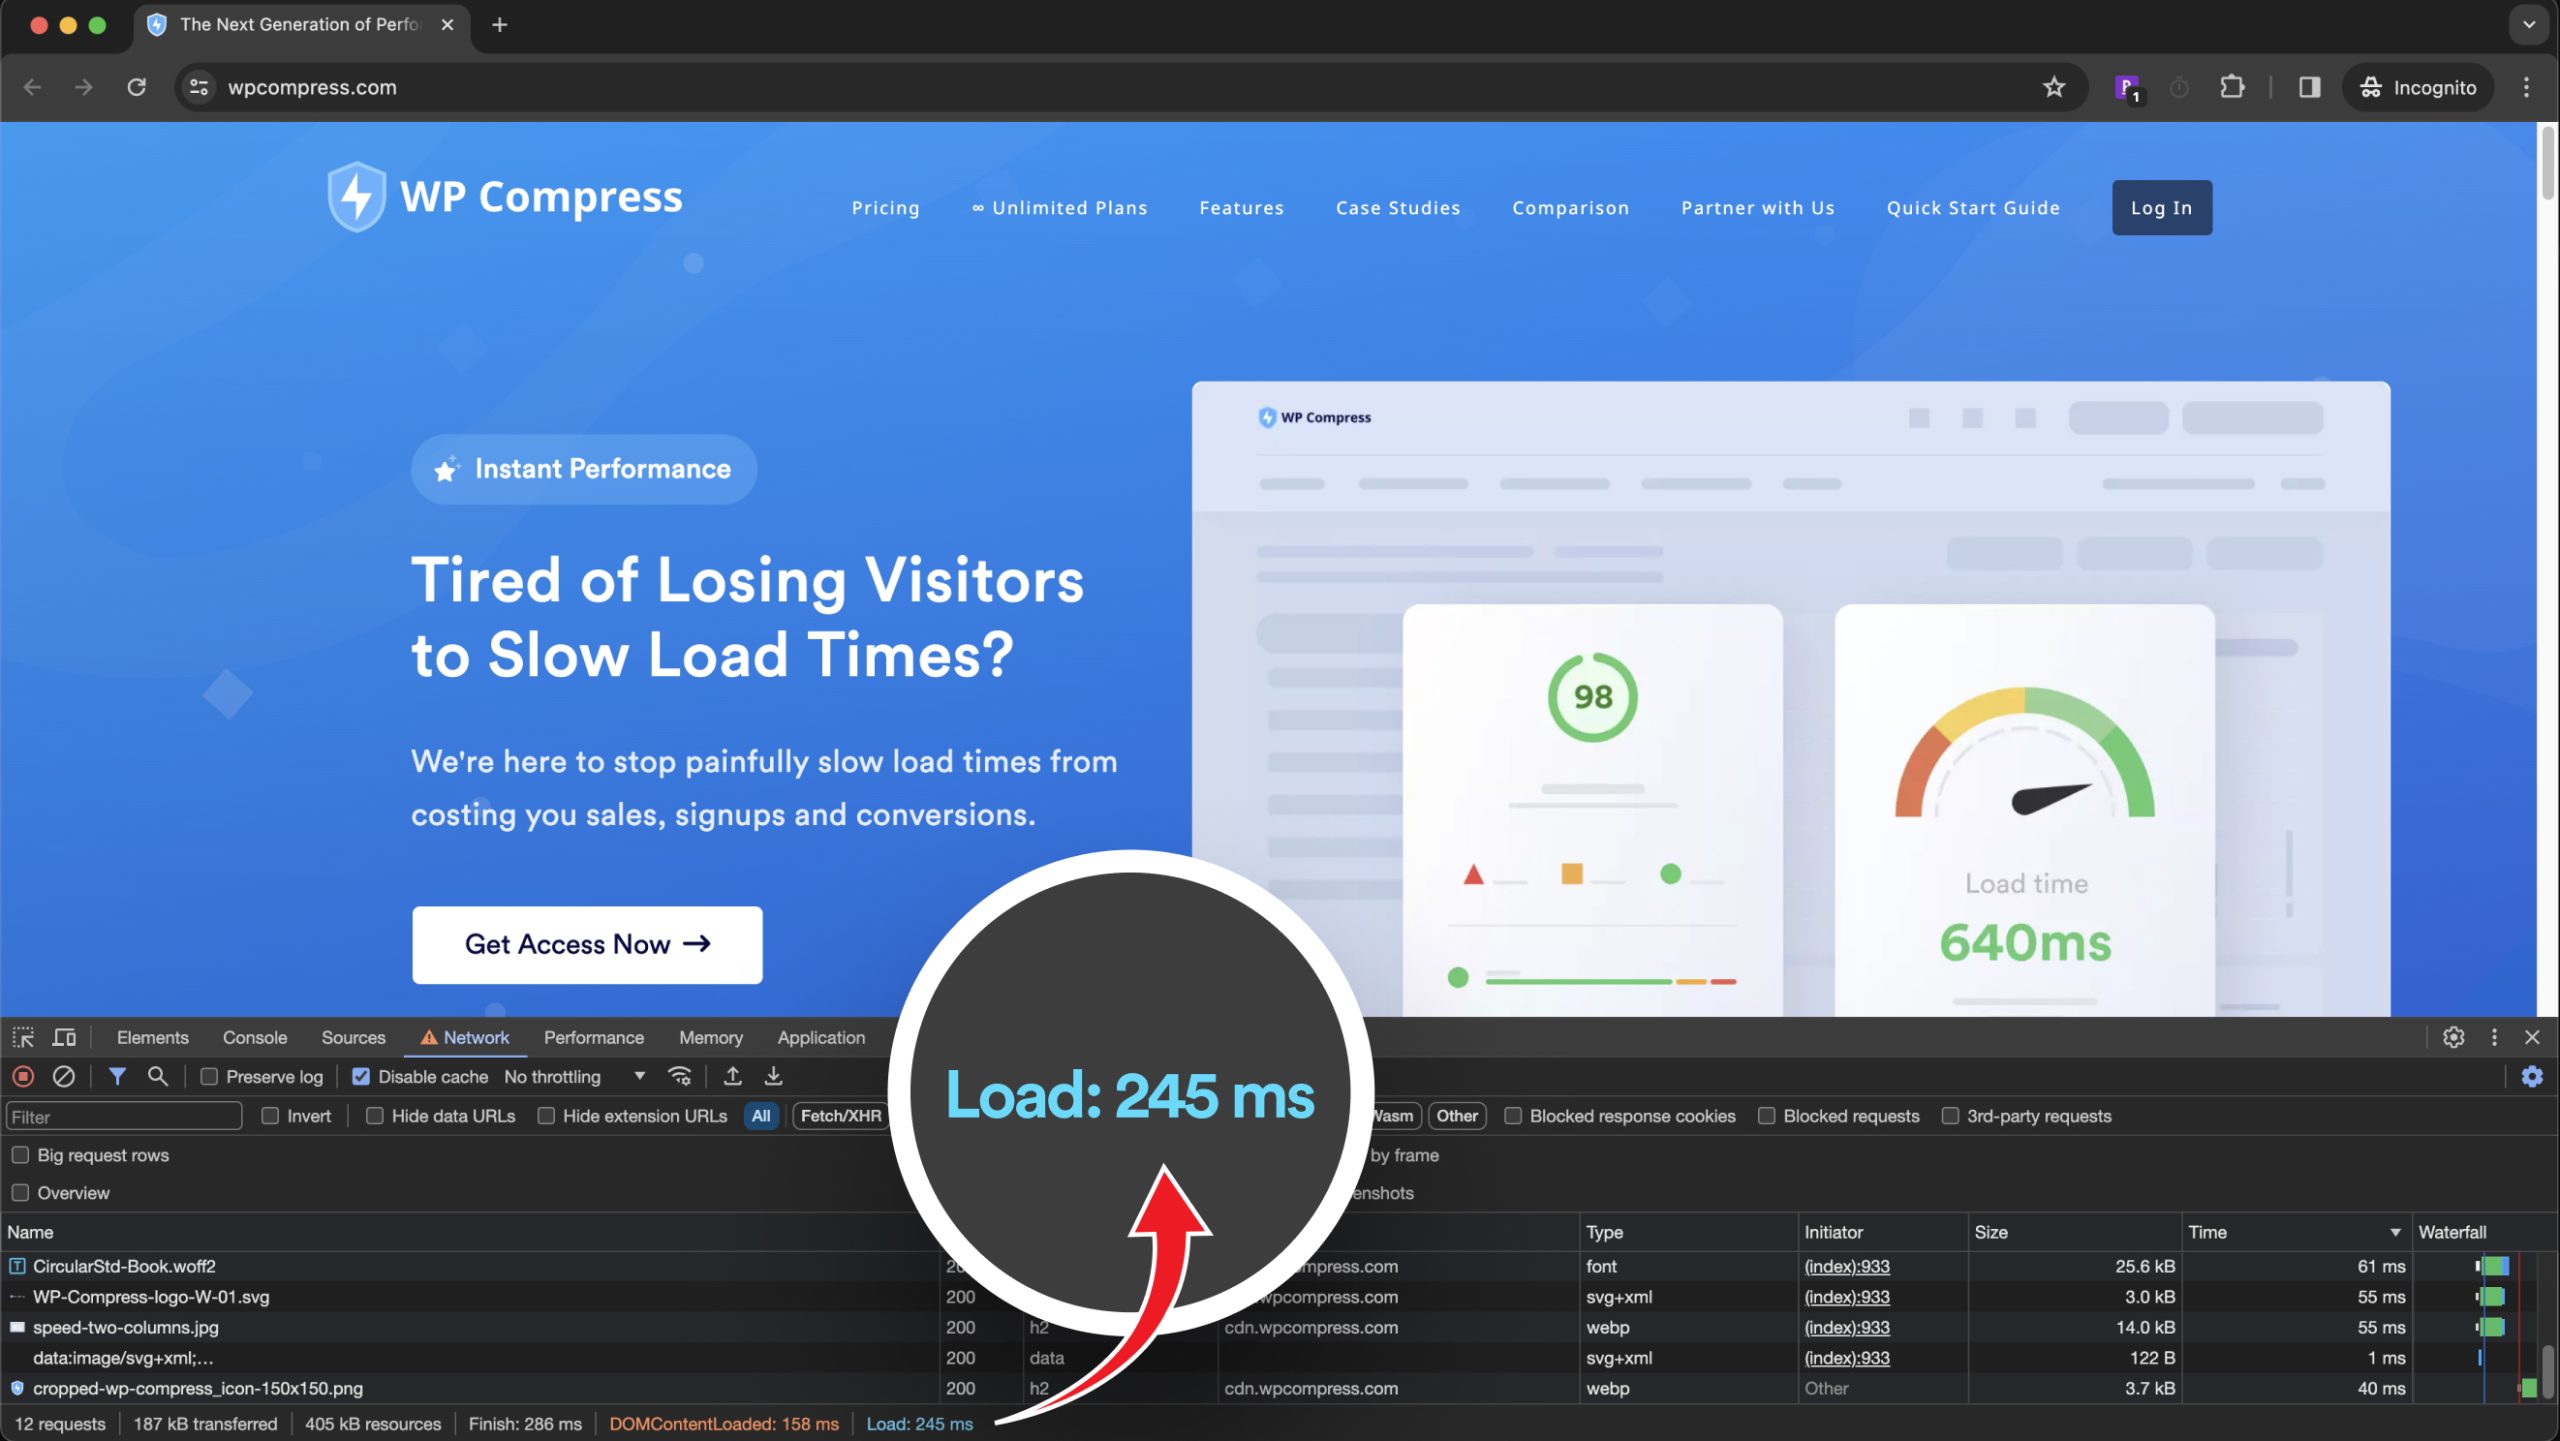The image size is (2560, 1441).
Task: Stop recording the network log
Action: 23,1076
